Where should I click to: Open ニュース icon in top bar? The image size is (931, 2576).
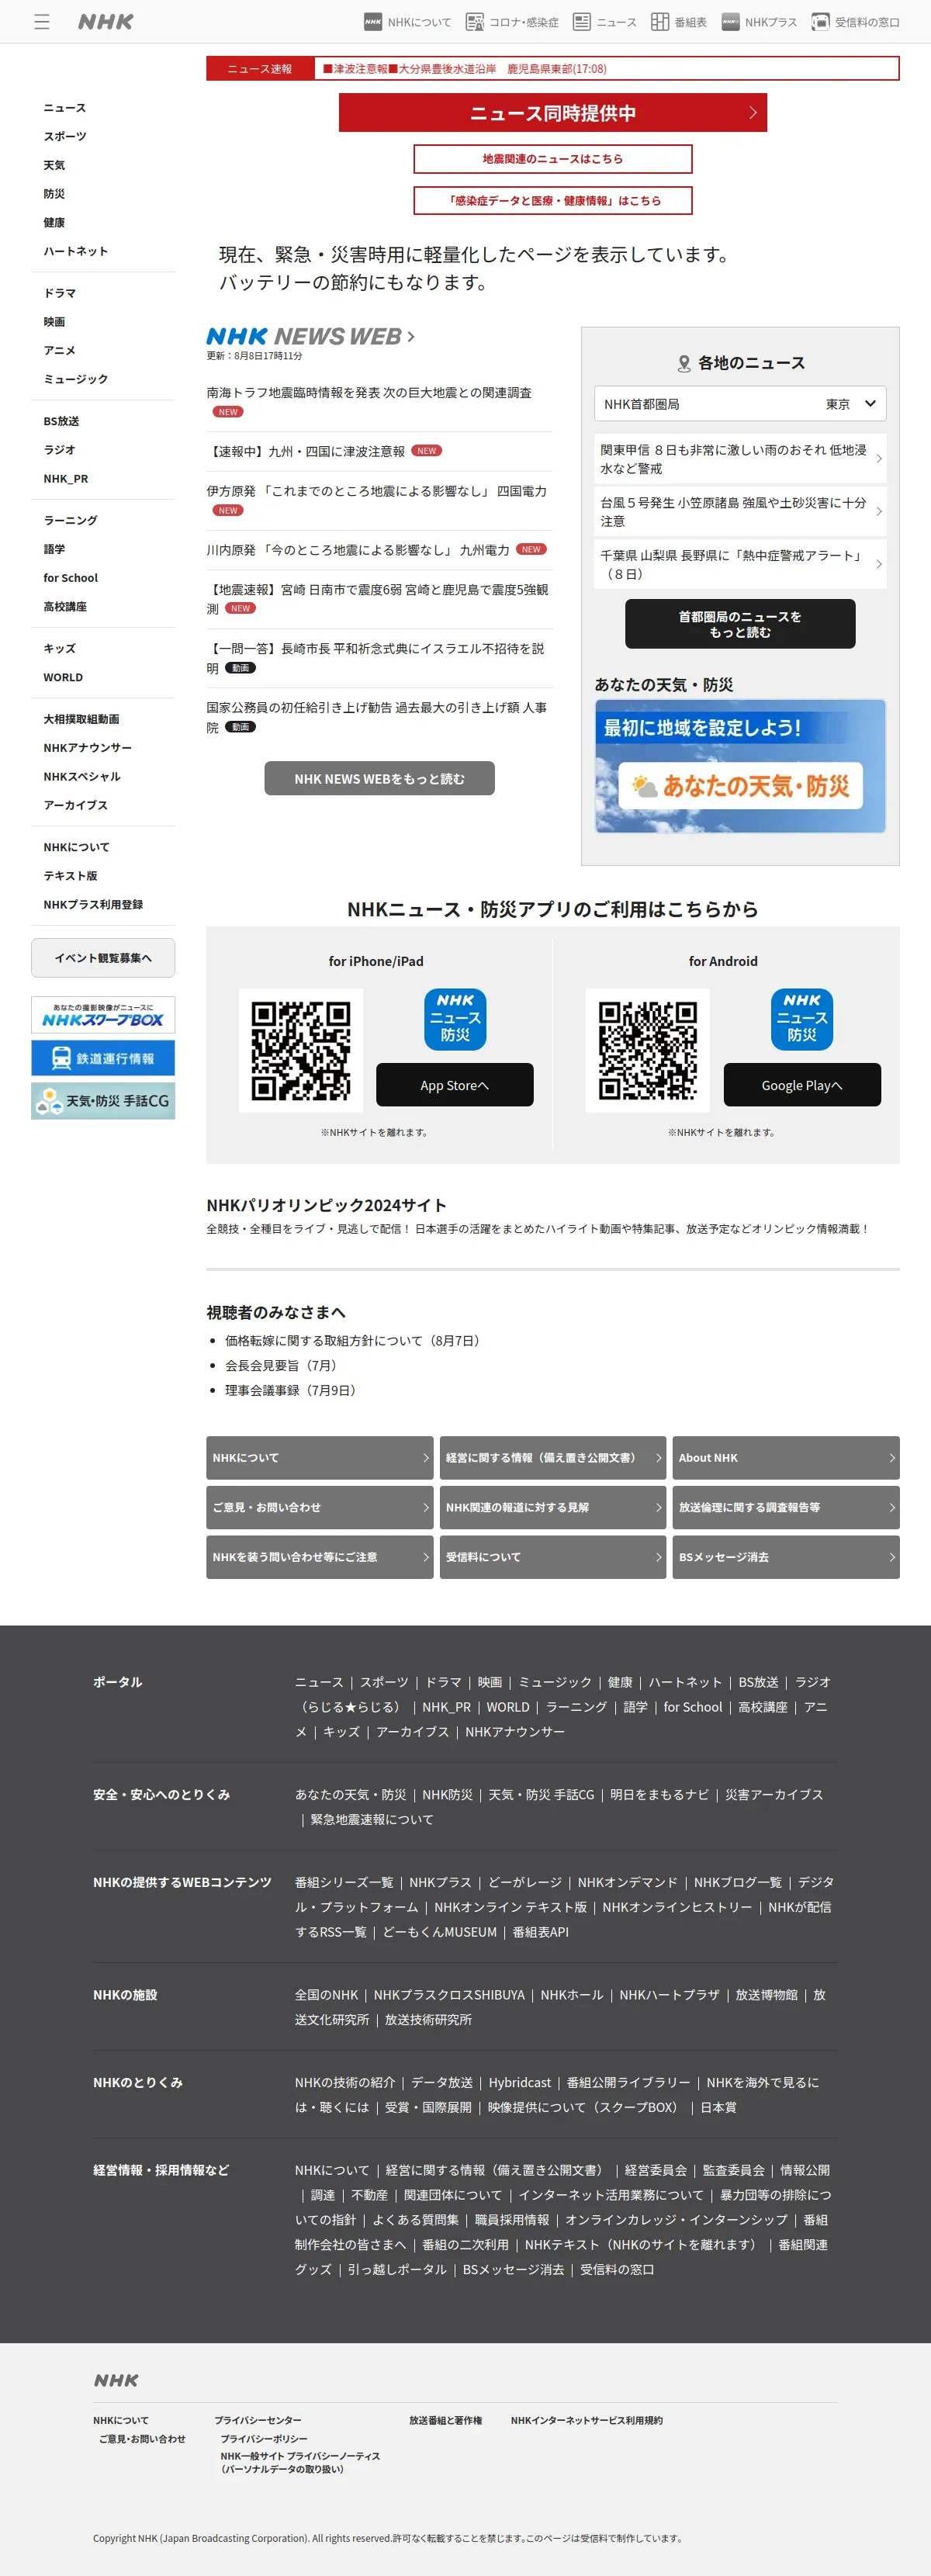point(604,21)
